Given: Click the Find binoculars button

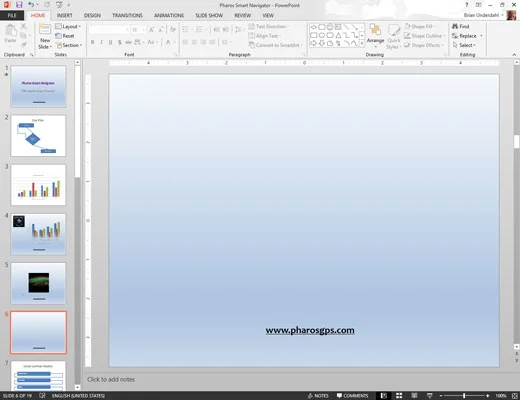Looking at the screenshot, I should click(x=461, y=26).
